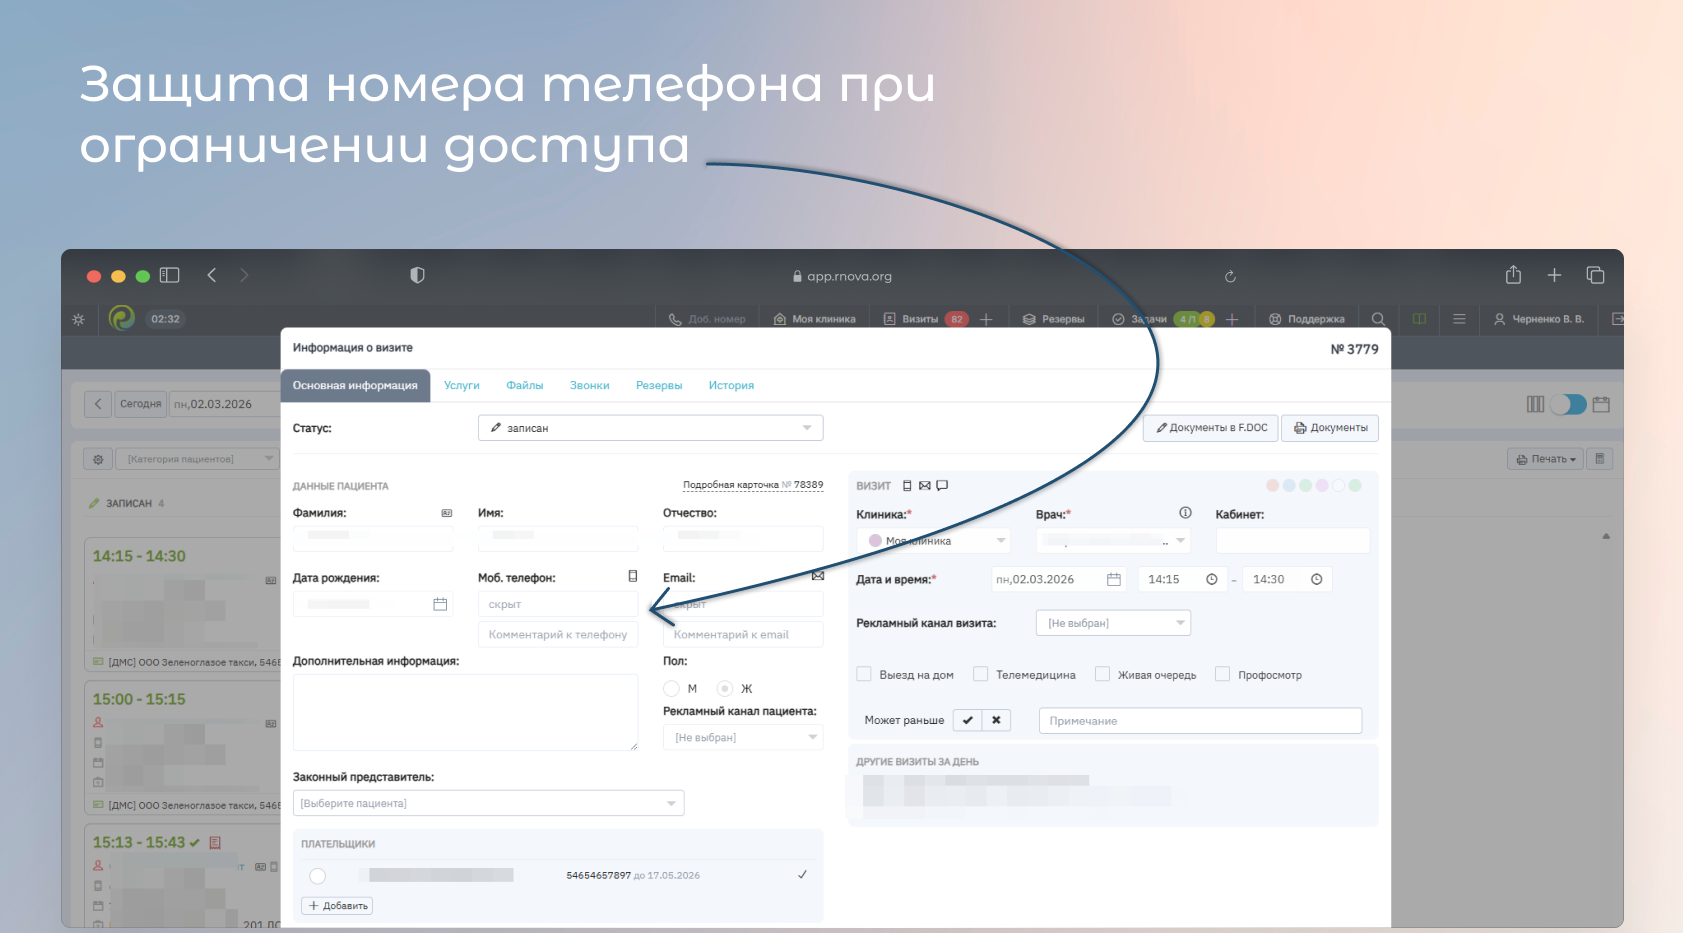Check the Телемедицина checkbox
1683x933 pixels.
click(981, 674)
